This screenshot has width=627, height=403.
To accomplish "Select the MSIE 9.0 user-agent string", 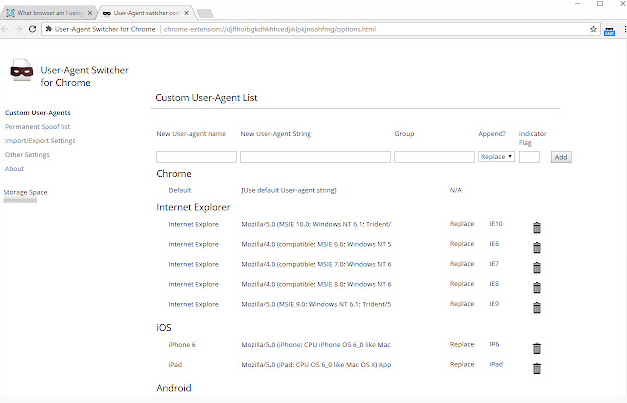I will click(x=316, y=304).
